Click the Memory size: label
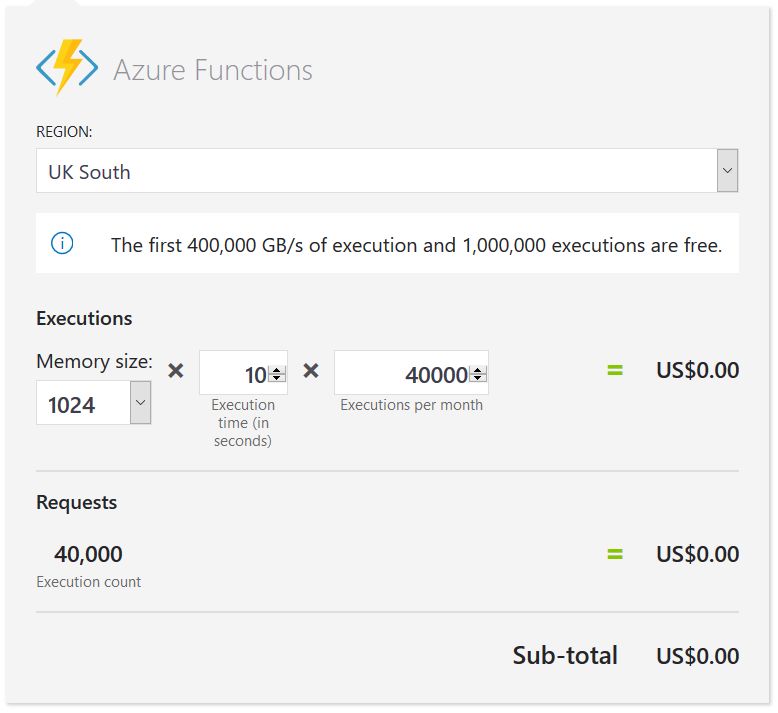The height and width of the screenshot is (713, 778). click(x=94, y=361)
